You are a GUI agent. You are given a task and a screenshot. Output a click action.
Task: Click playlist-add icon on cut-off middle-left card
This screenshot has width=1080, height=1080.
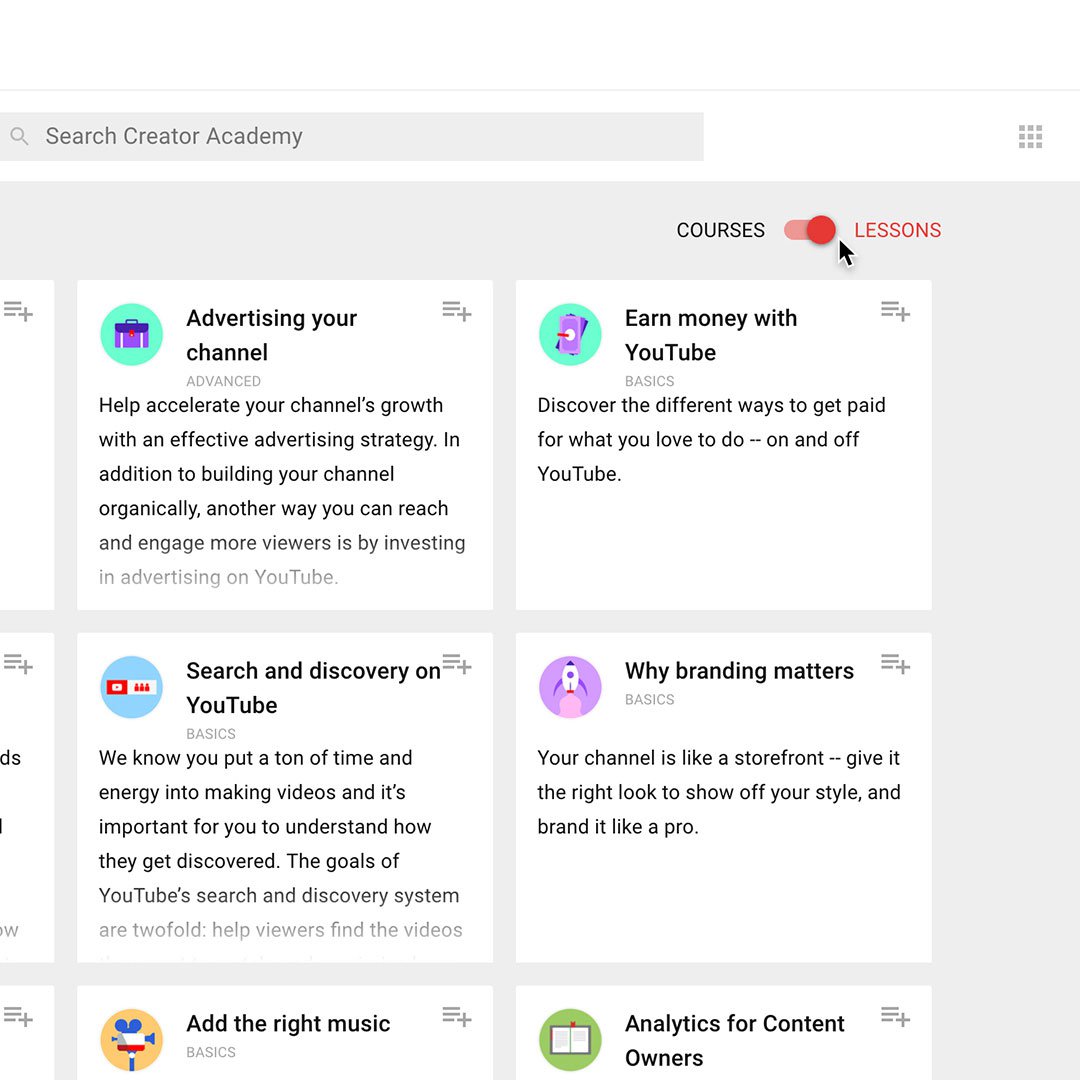pos(18,665)
